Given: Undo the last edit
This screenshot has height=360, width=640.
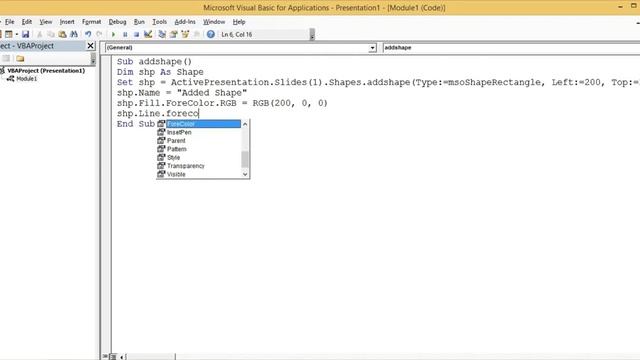Looking at the screenshot, I should [88, 34].
